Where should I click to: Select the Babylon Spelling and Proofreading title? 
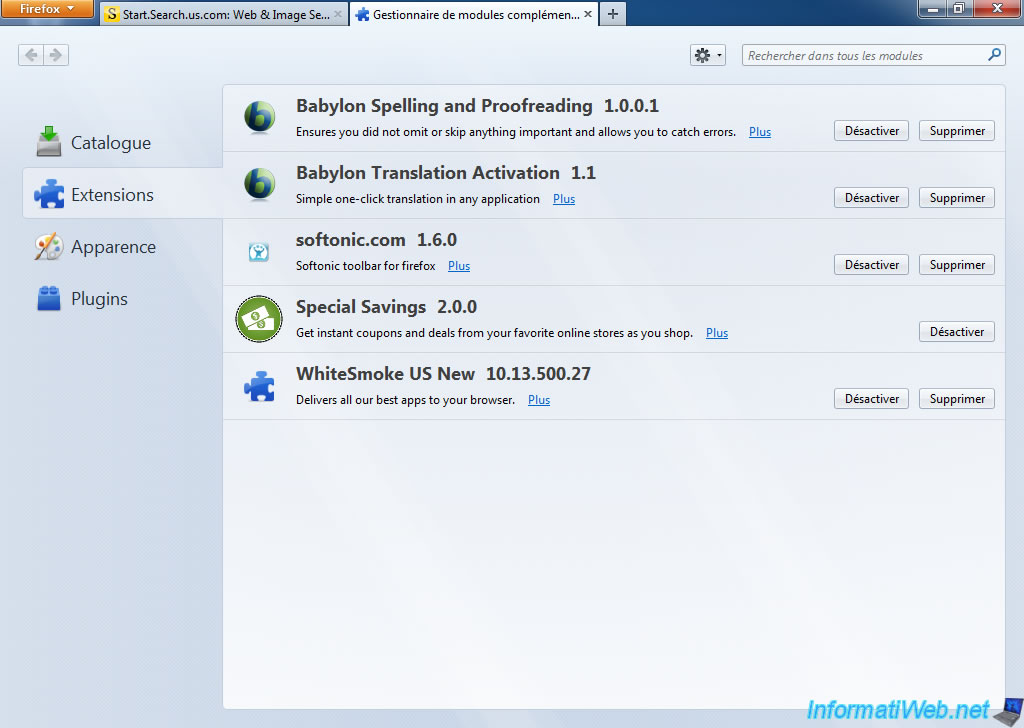click(x=444, y=106)
